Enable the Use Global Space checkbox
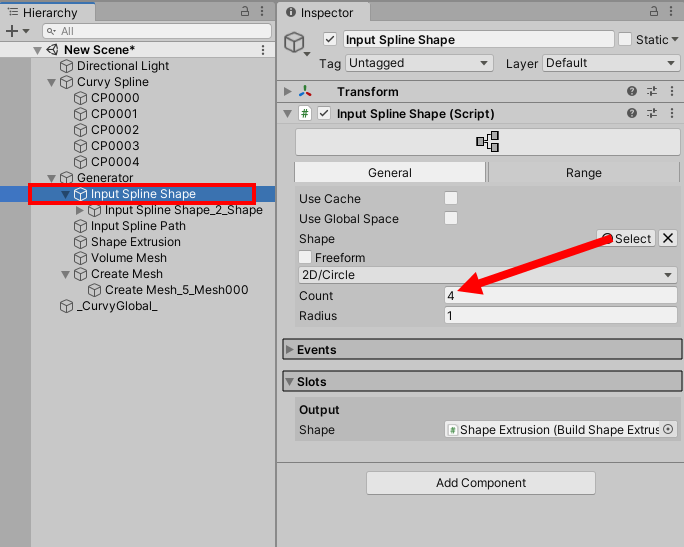 [x=451, y=218]
